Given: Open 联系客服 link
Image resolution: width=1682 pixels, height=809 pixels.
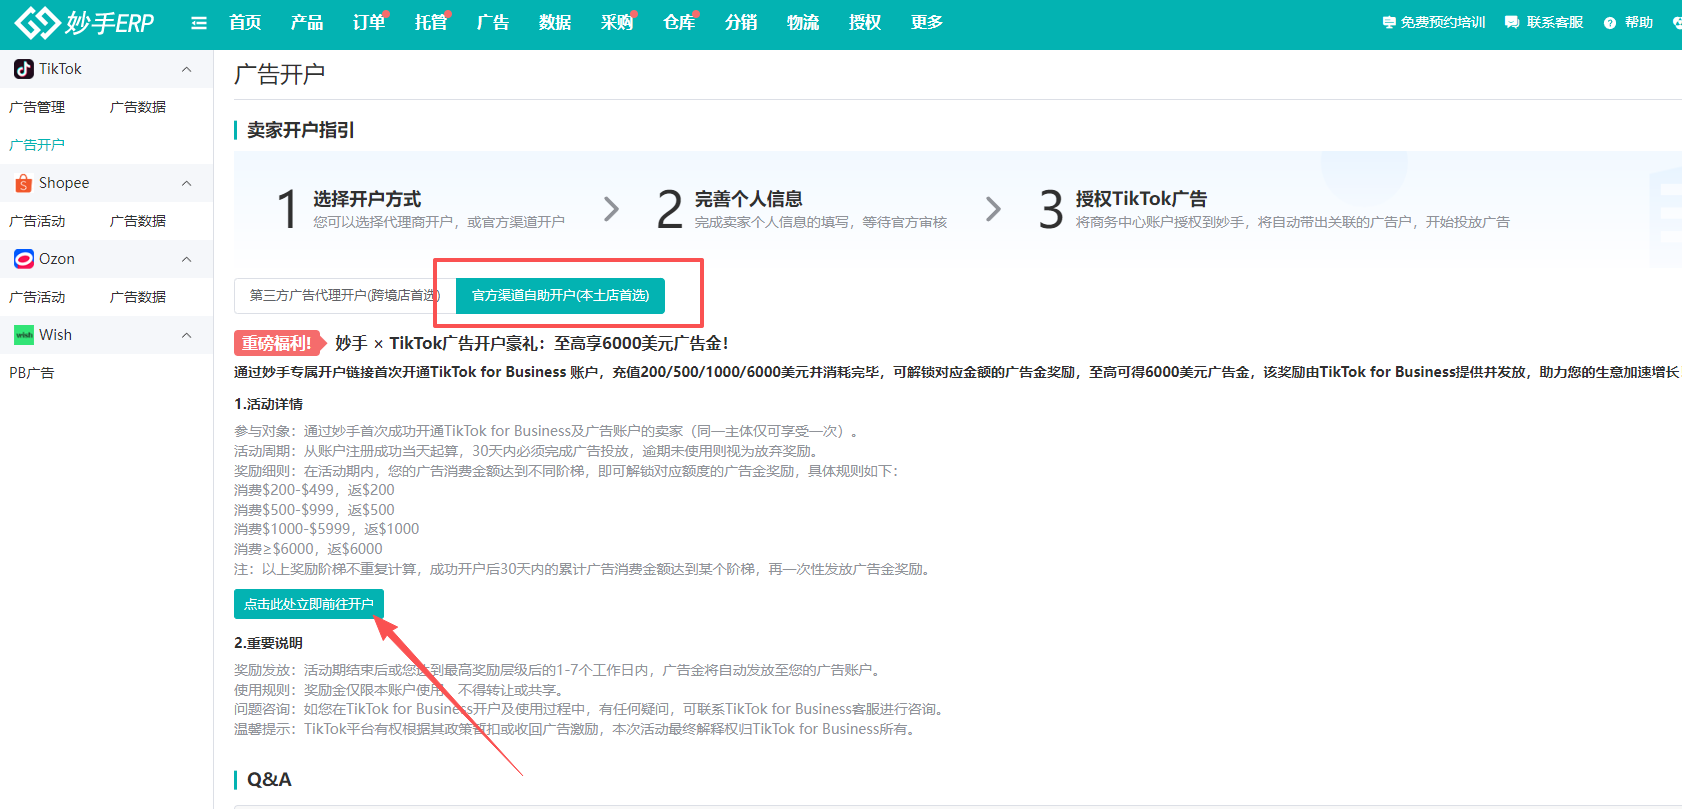Looking at the screenshot, I should [x=1555, y=23].
